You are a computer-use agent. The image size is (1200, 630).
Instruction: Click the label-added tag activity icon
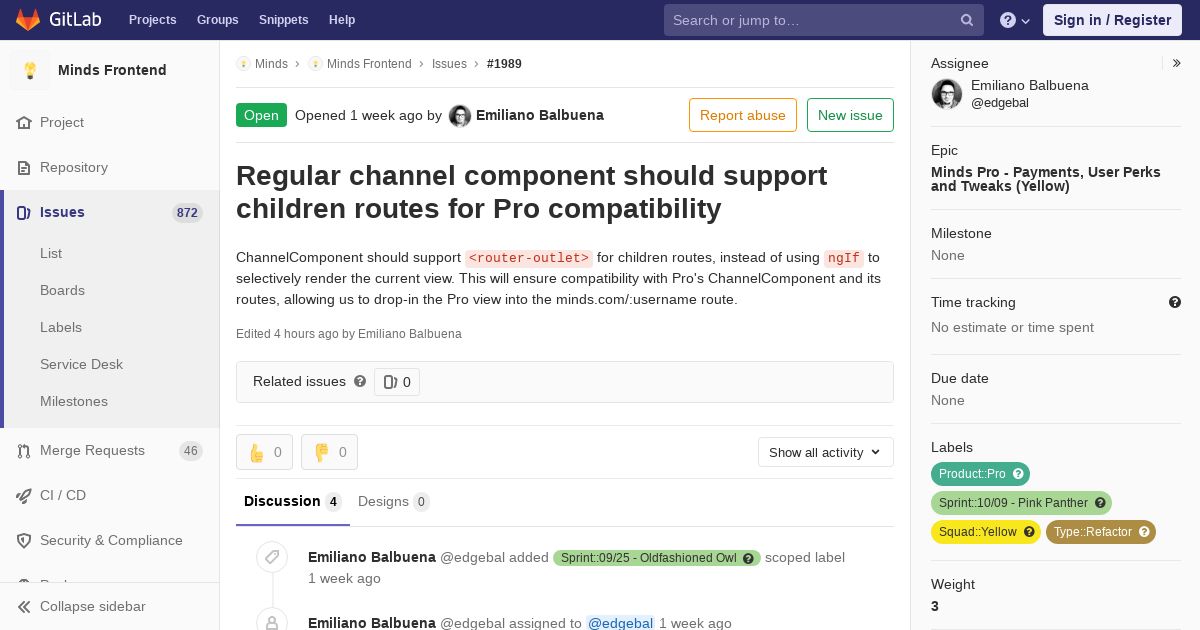(272, 557)
